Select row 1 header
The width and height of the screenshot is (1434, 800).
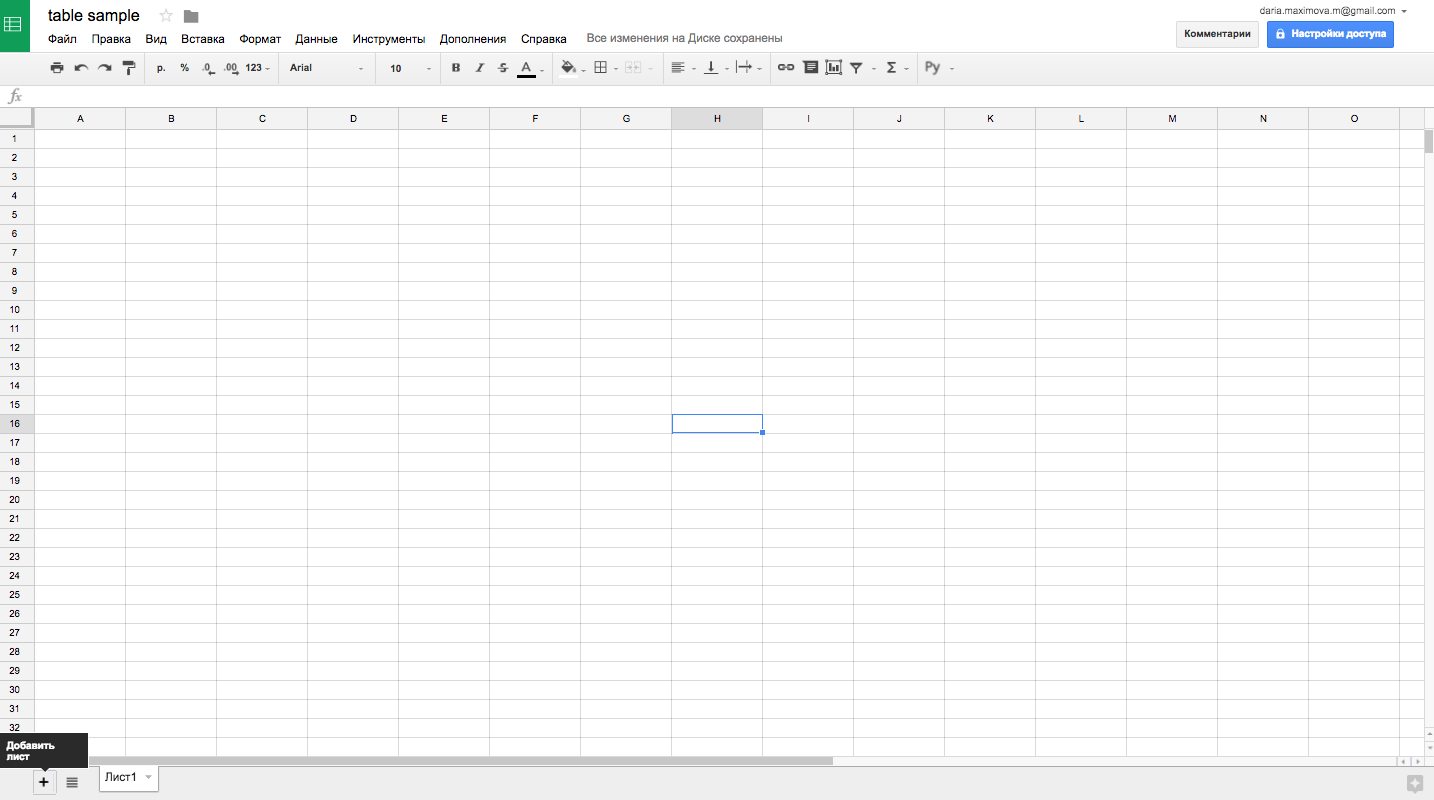[16, 139]
